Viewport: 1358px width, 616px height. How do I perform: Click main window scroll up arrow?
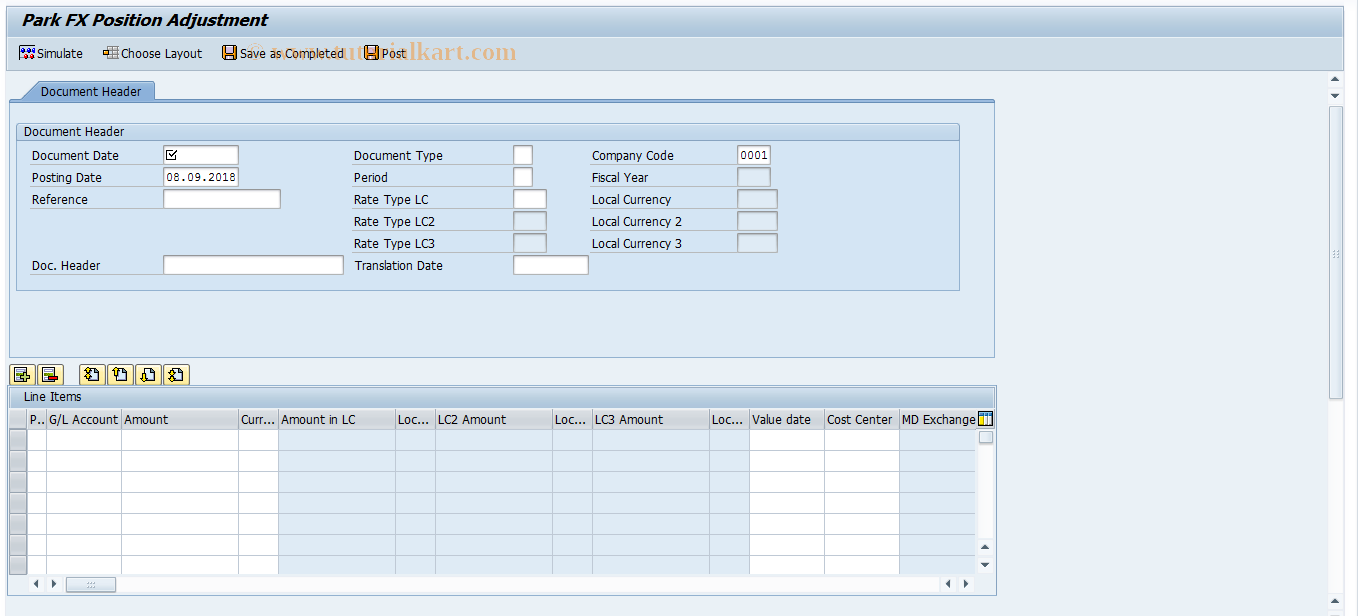[1335, 79]
